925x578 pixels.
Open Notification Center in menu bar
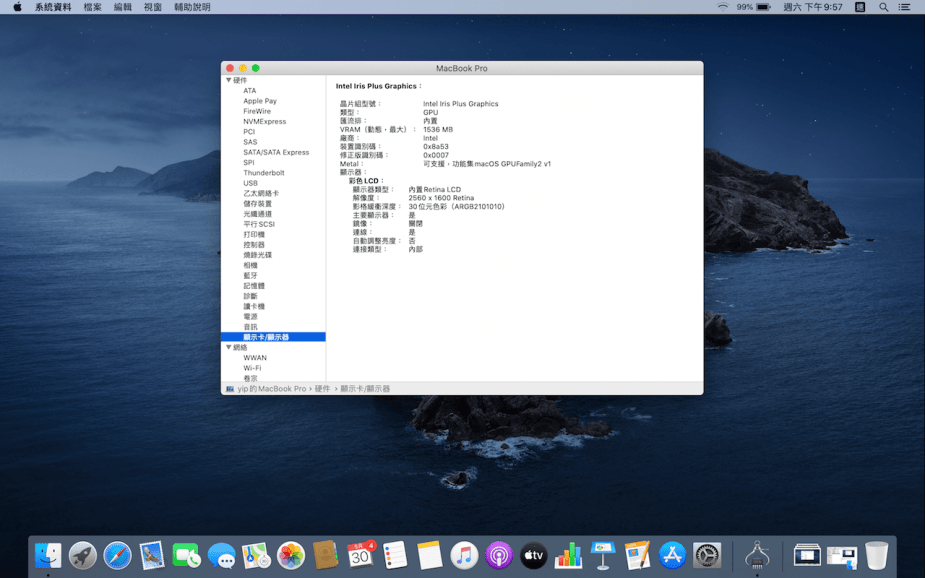pos(905,7)
